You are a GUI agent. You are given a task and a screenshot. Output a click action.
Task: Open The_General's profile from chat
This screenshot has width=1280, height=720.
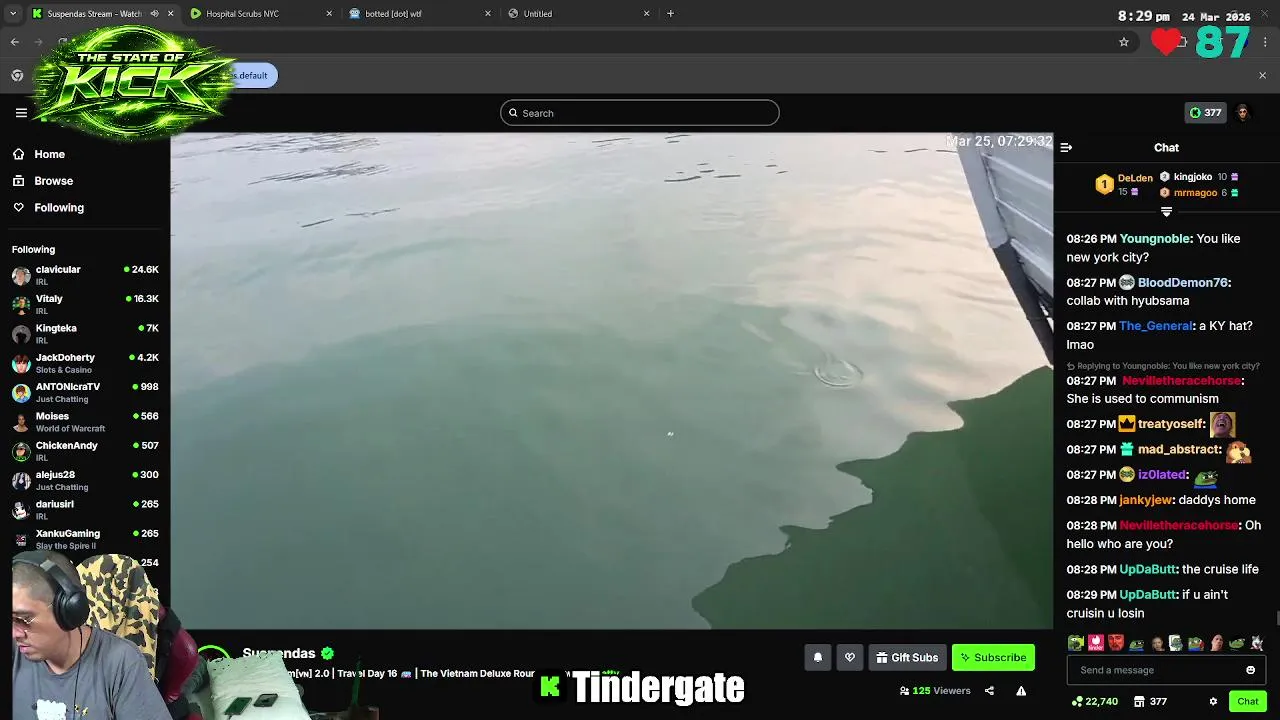tap(1156, 326)
